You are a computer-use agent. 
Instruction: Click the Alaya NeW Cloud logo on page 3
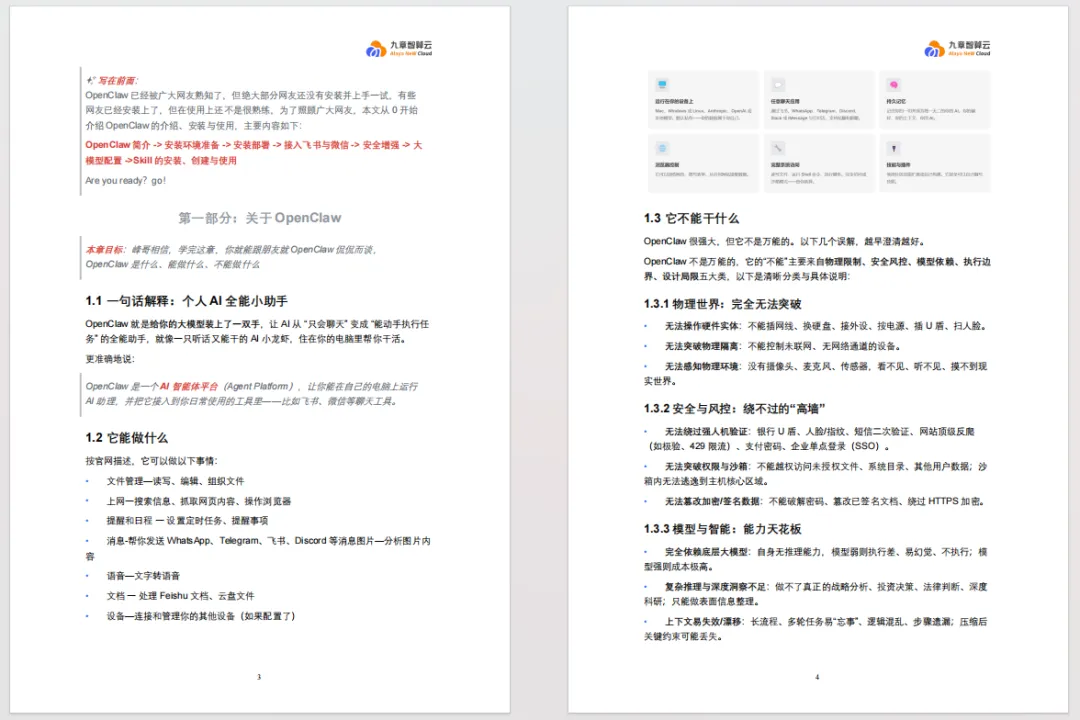click(399, 48)
